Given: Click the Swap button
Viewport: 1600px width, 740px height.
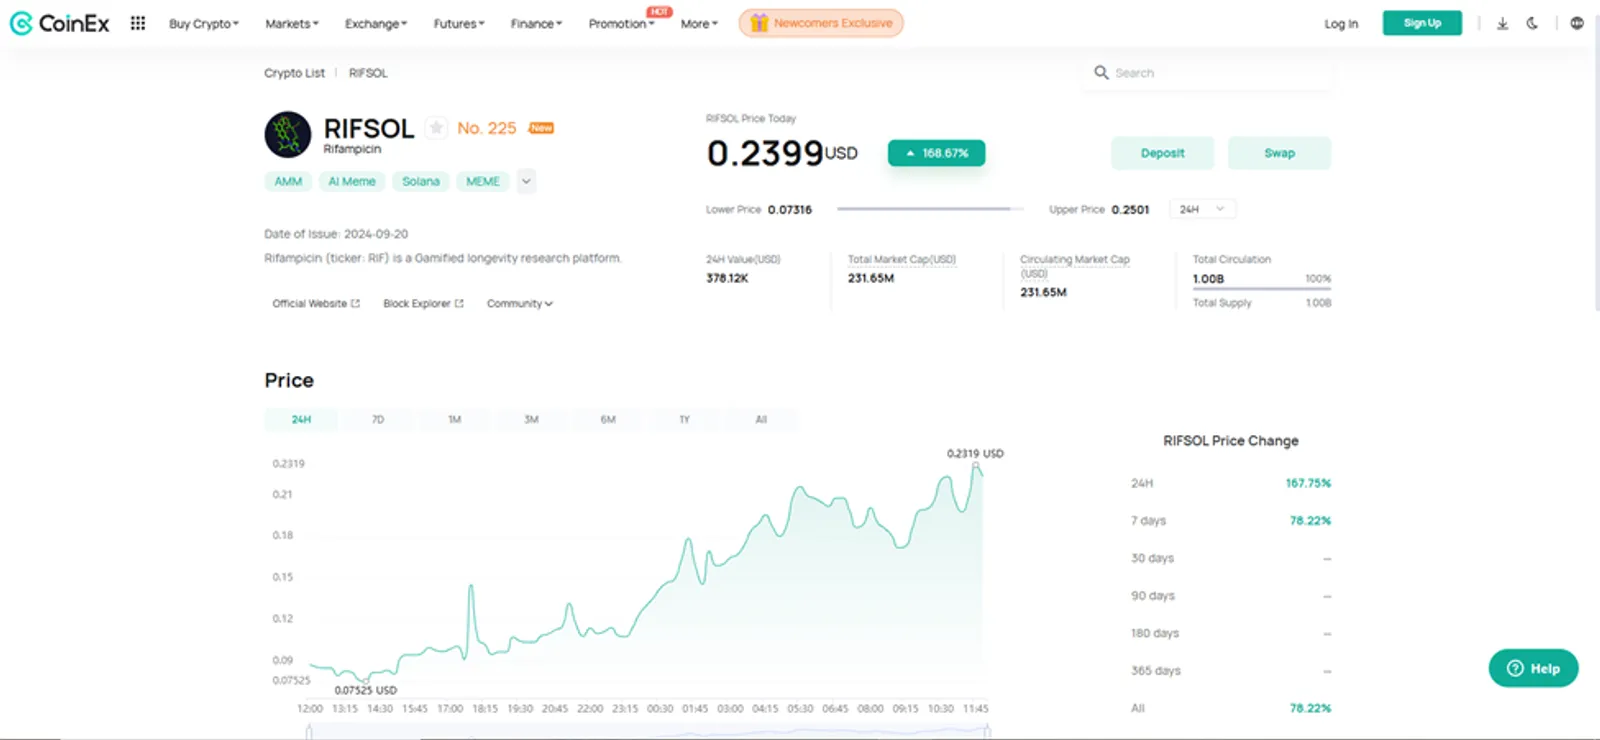Looking at the screenshot, I should pyautogui.click(x=1279, y=153).
